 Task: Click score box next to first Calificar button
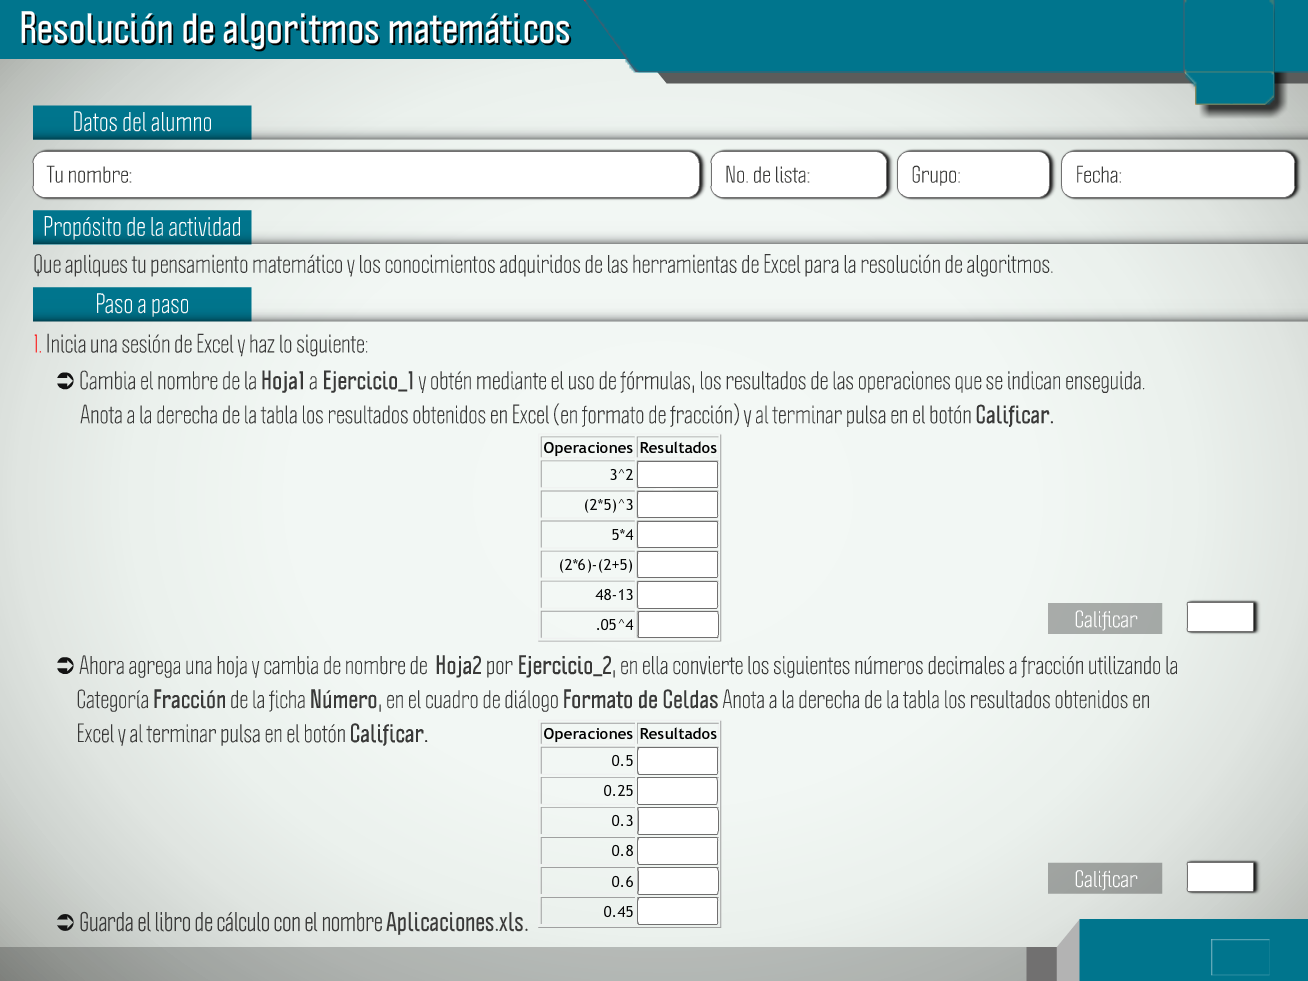pyautogui.click(x=1220, y=617)
